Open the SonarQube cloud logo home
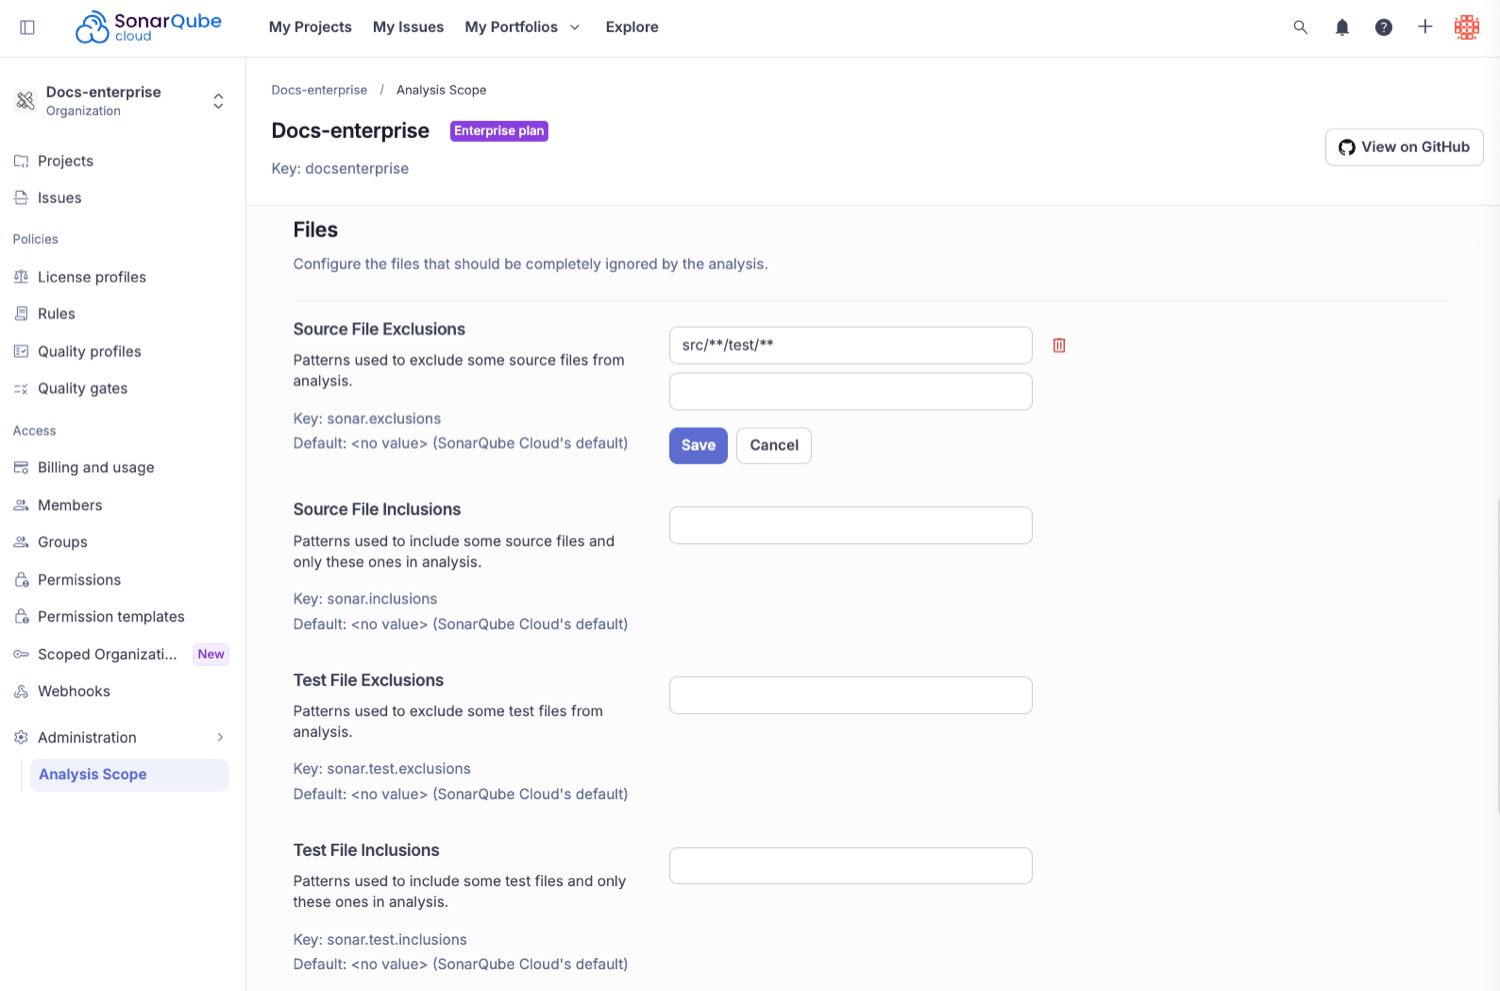1500x991 pixels. pyautogui.click(x=149, y=27)
